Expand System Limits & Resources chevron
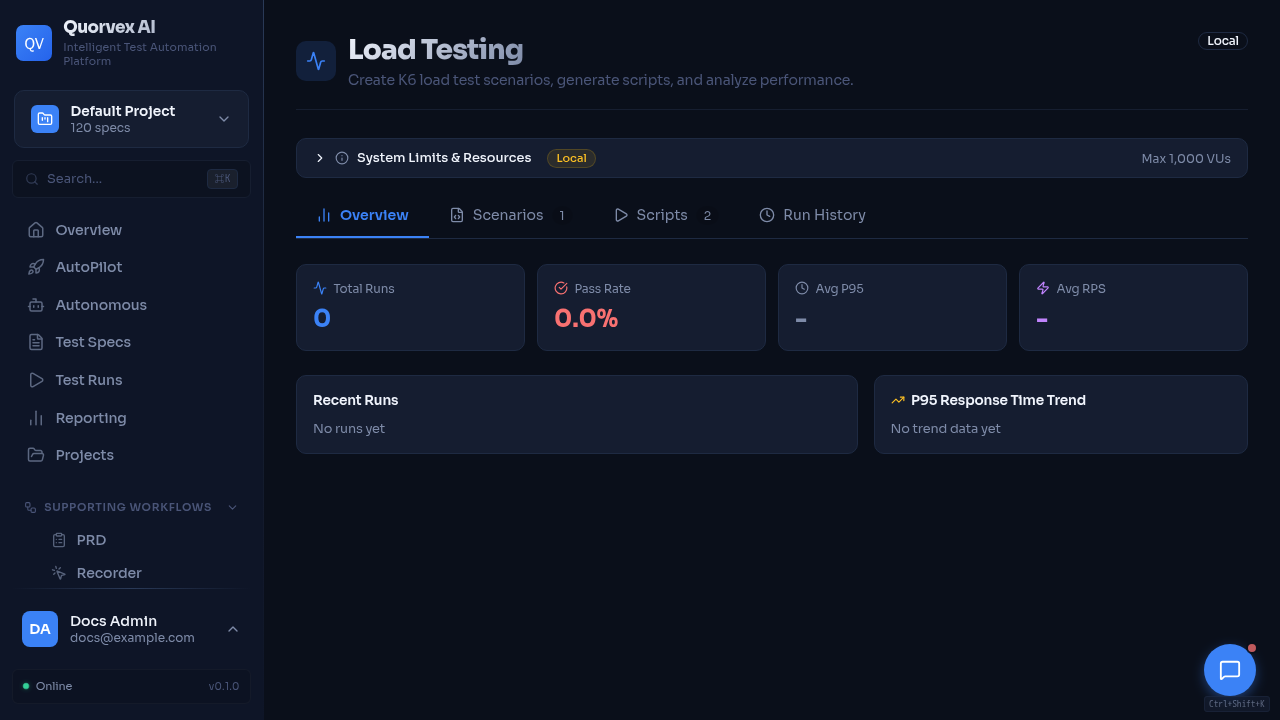Viewport: 1280px width, 720px height. click(320, 158)
